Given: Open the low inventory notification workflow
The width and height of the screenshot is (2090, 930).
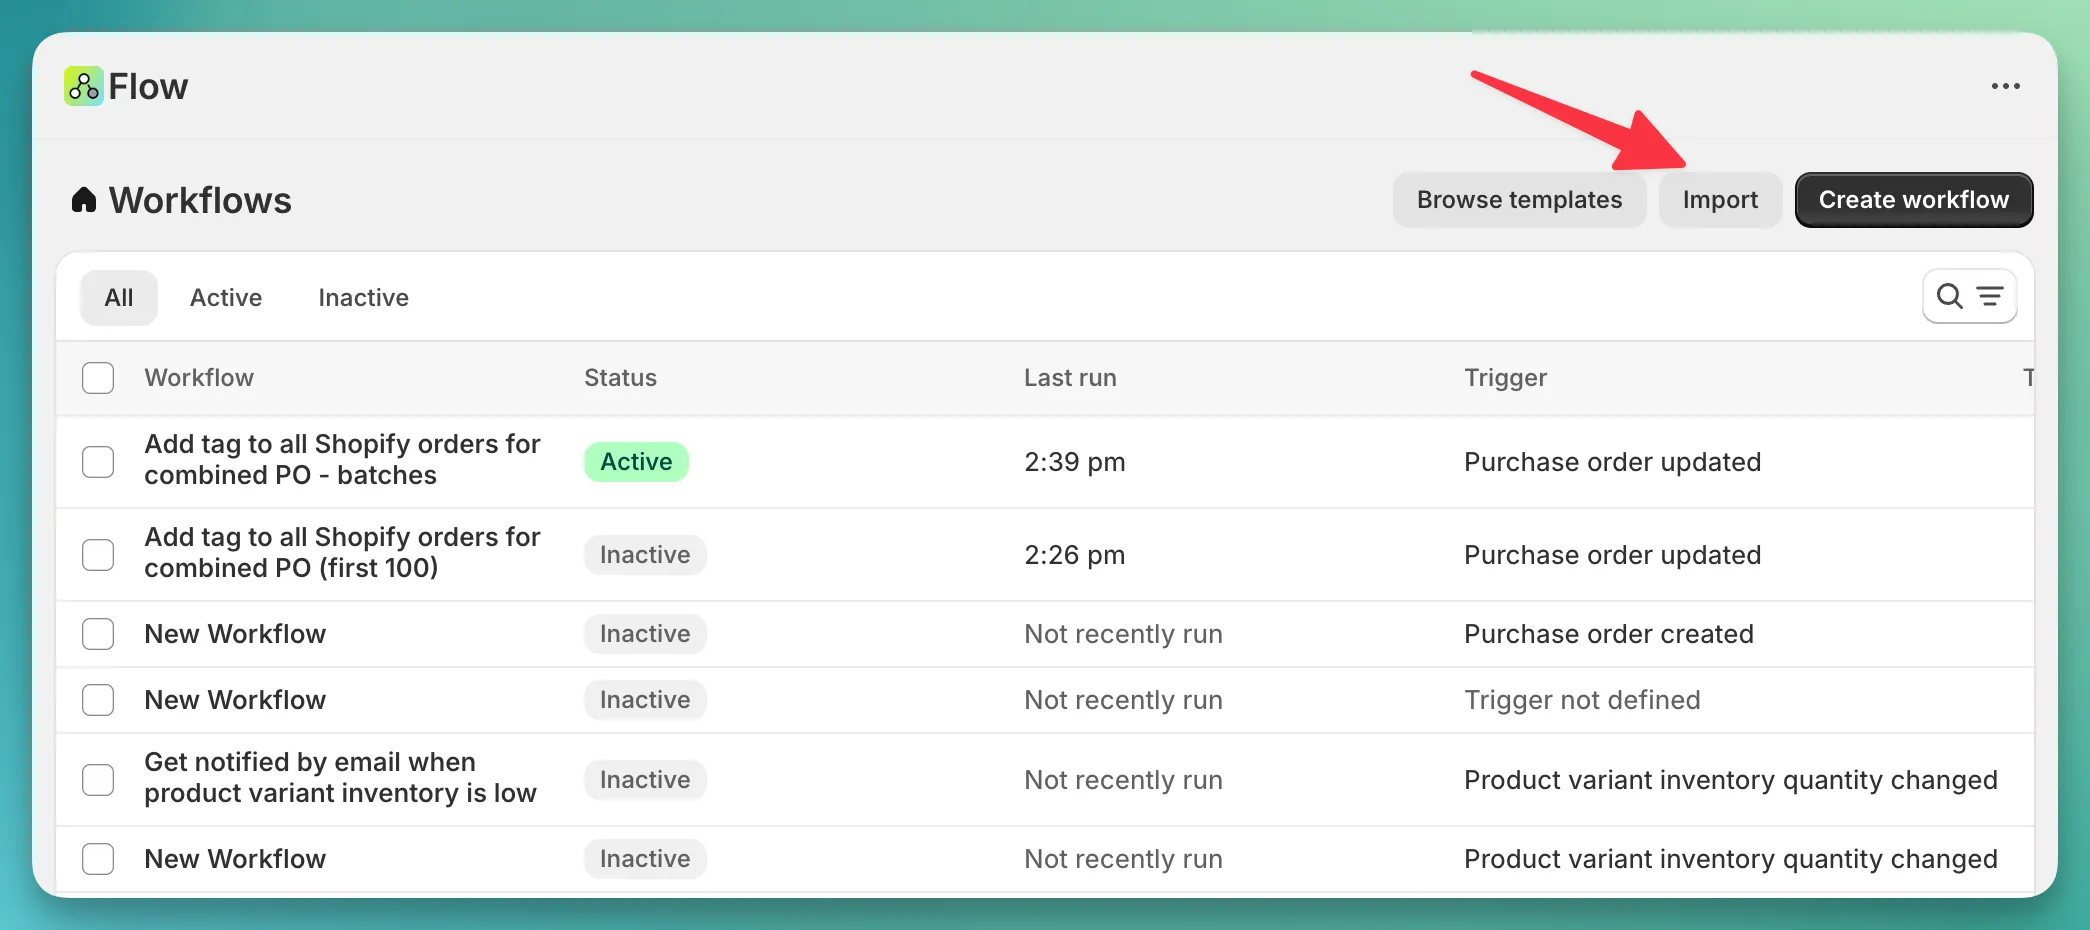Looking at the screenshot, I should 340,778.
